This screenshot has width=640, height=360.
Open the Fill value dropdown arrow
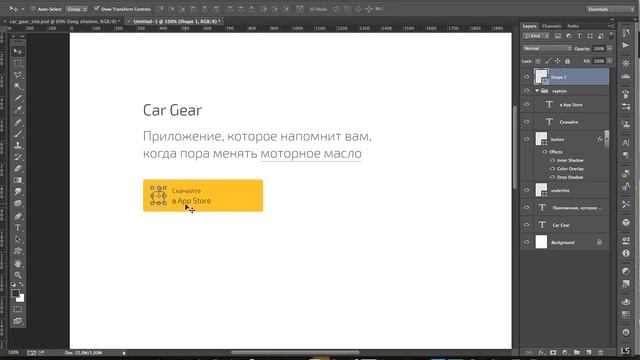(609, 61)
